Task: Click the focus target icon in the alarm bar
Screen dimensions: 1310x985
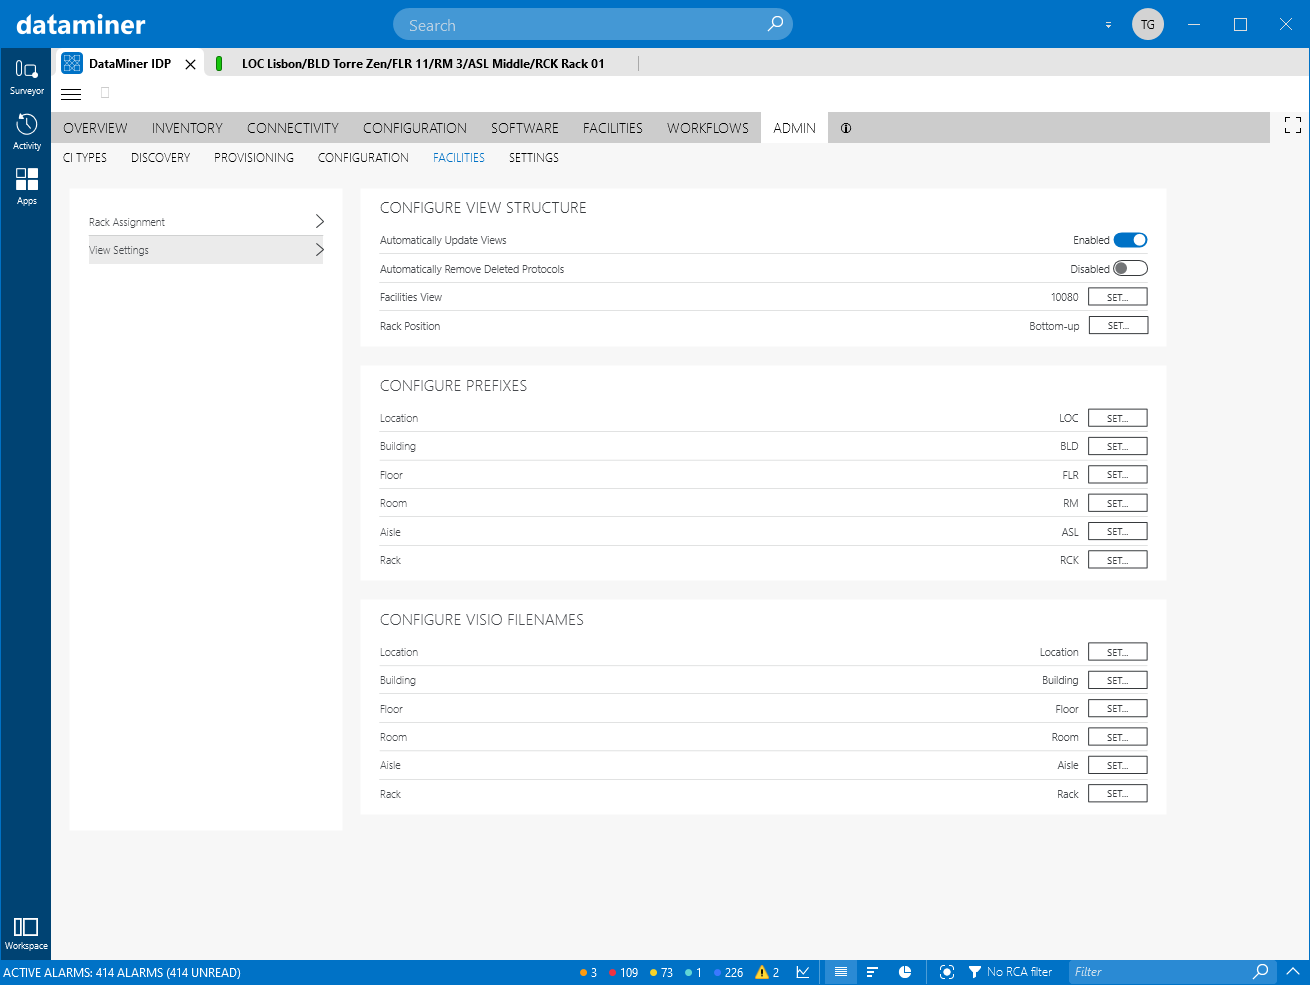Action: [947, 972]
